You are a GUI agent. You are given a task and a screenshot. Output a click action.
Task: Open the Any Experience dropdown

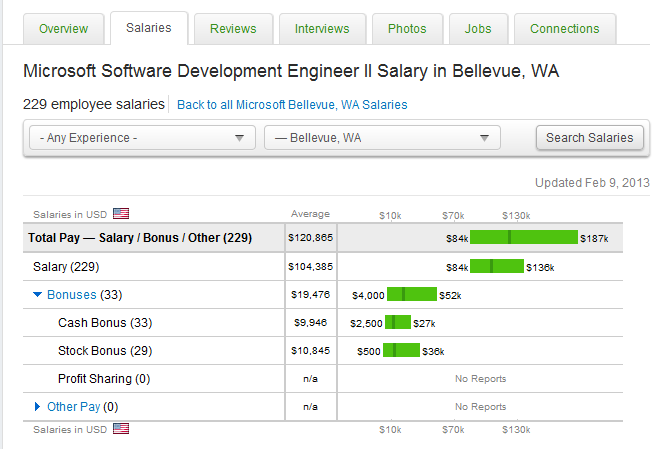142,137
